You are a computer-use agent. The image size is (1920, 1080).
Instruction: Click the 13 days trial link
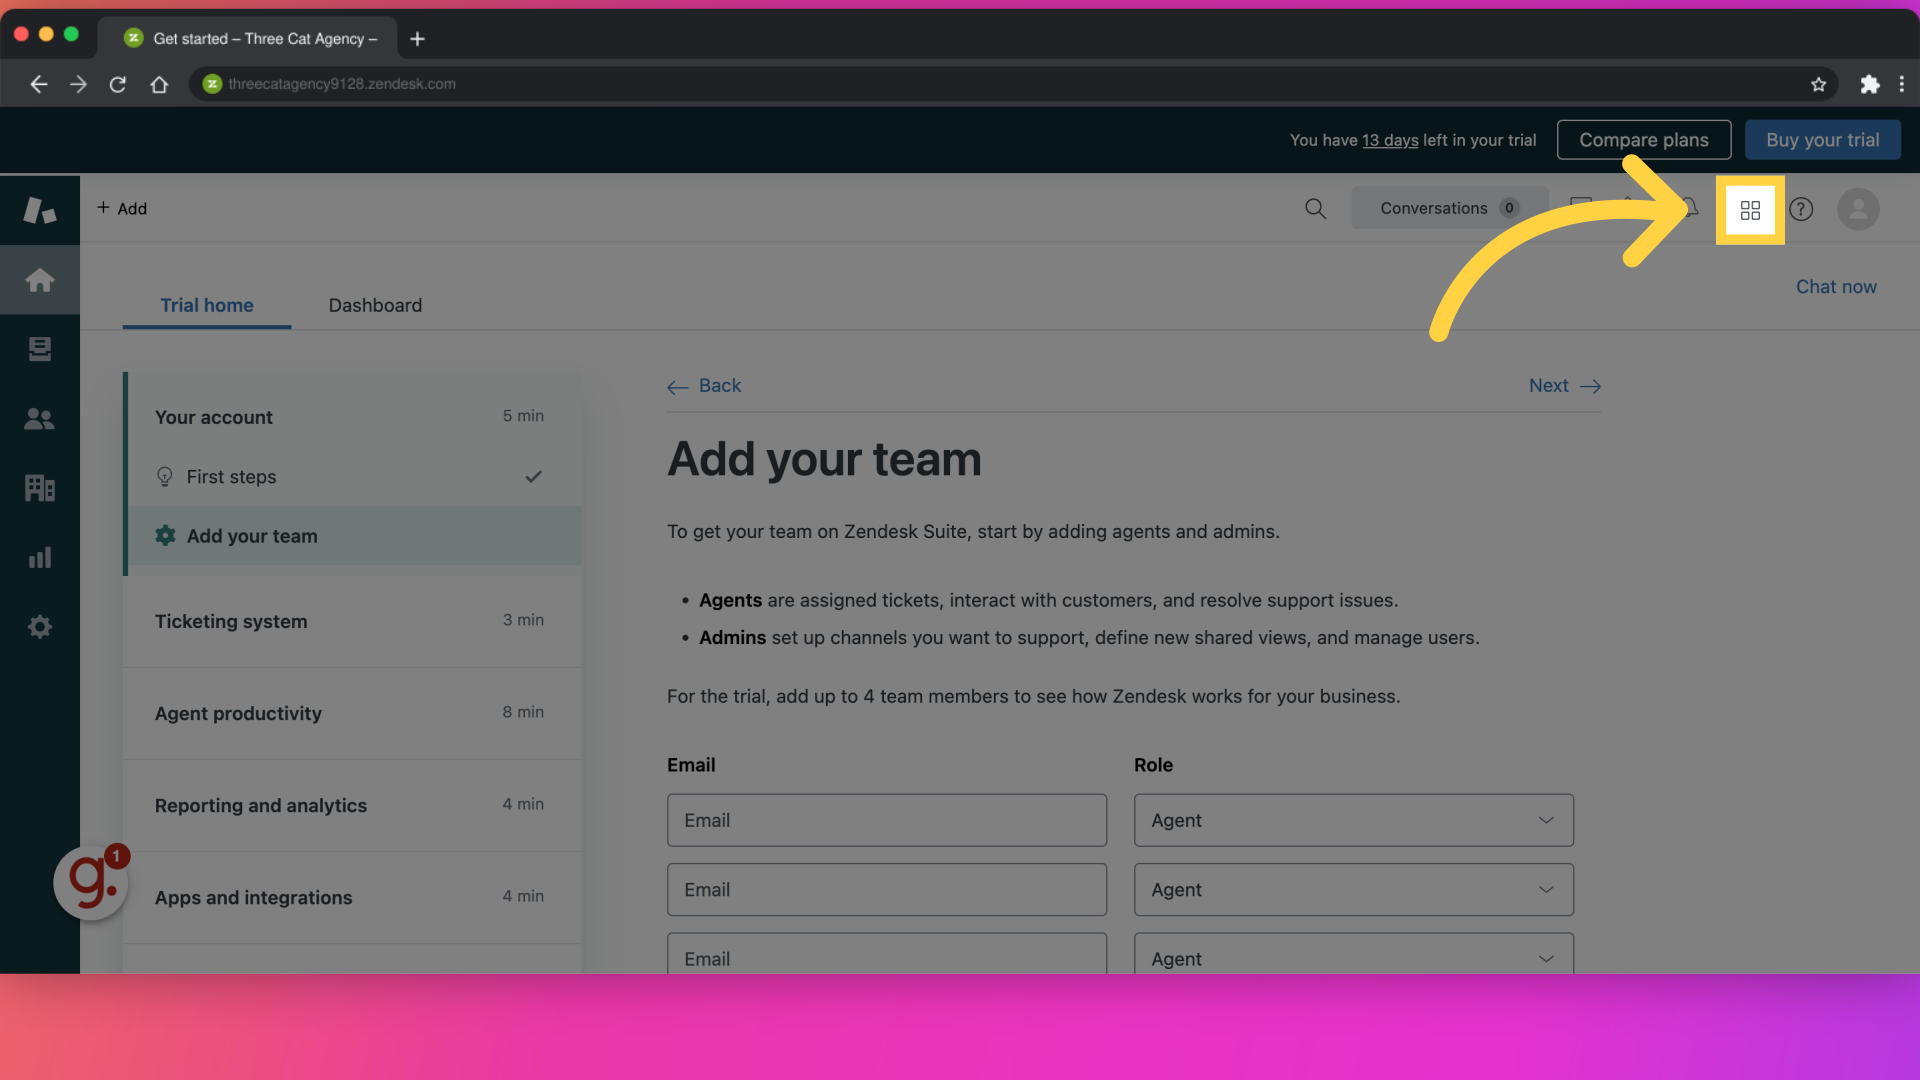coord(1390,140)
